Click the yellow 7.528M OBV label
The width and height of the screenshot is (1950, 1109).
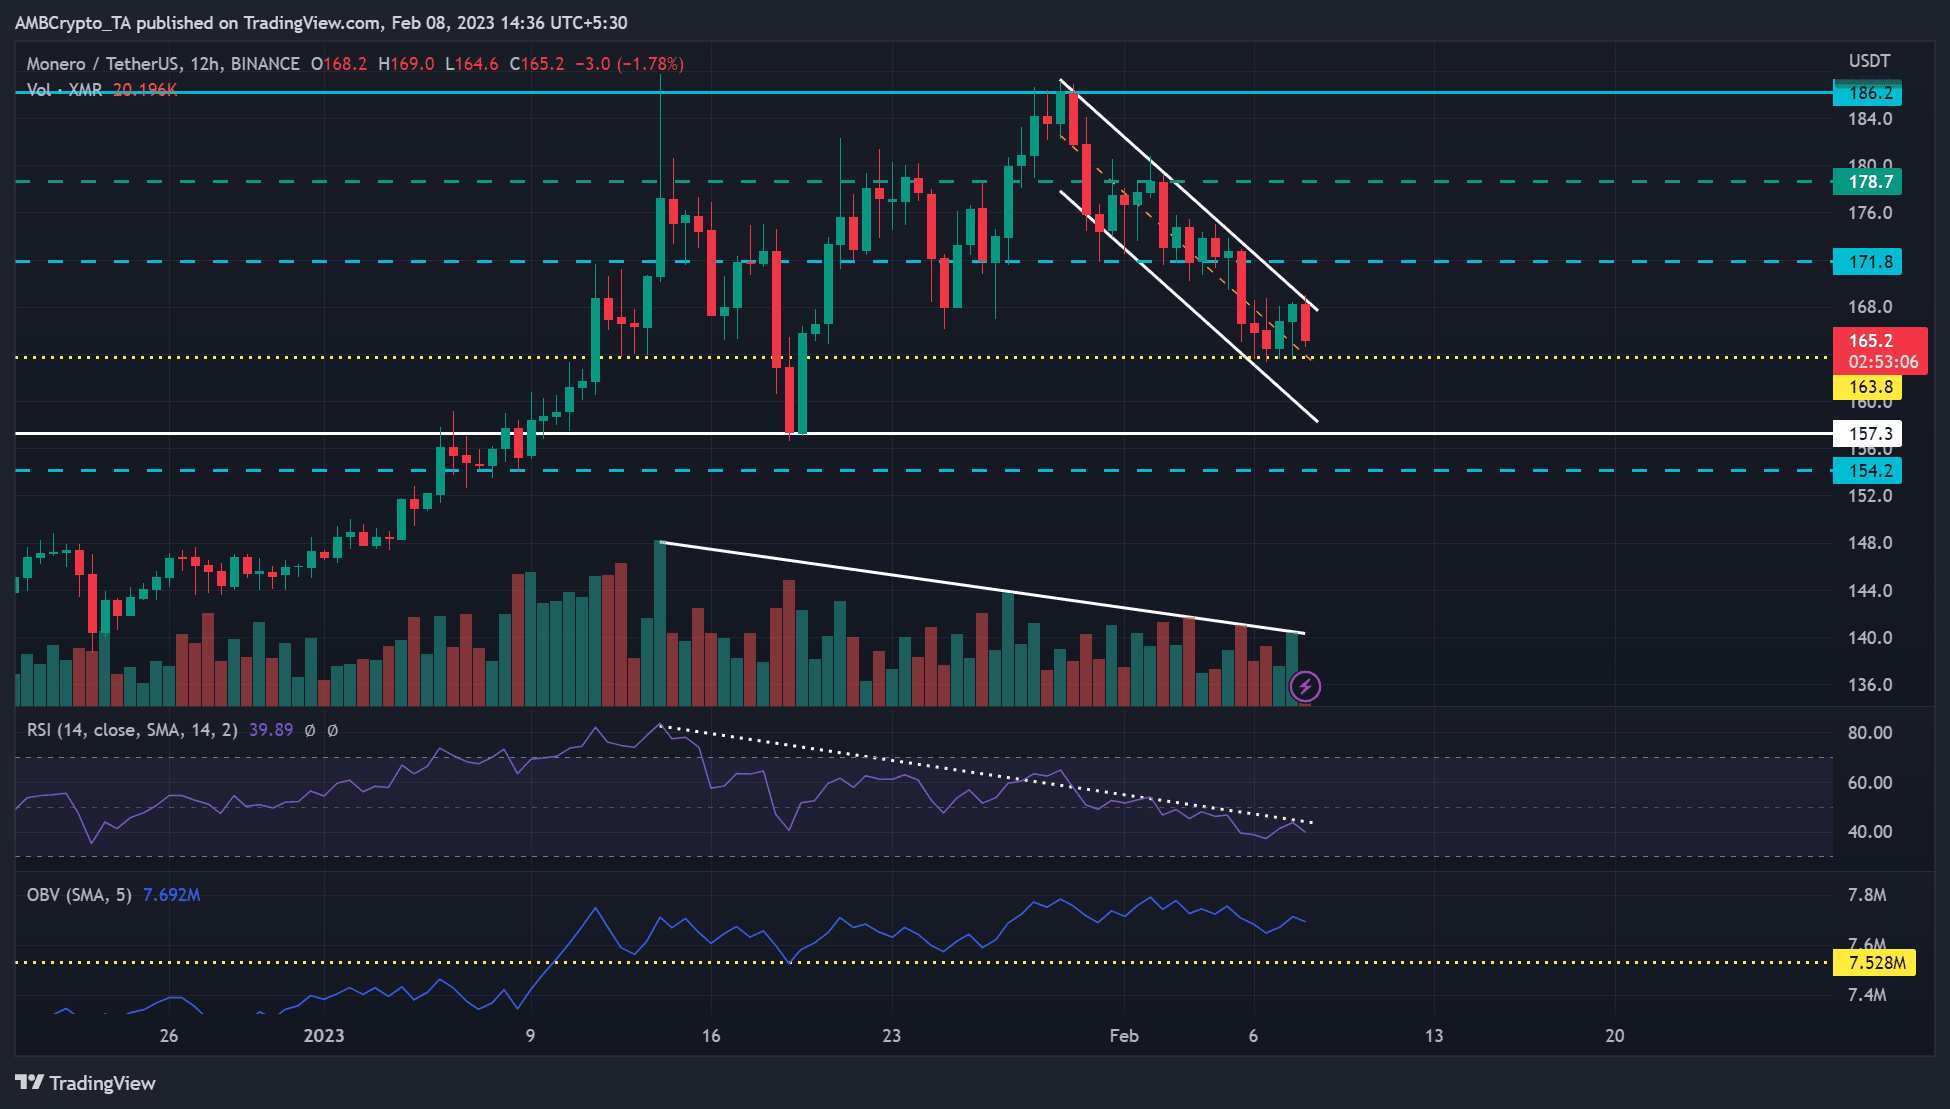(1874, 963)
